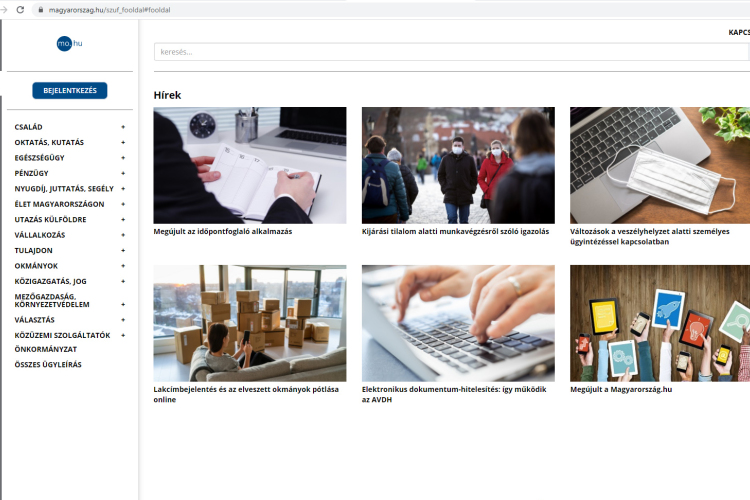750x500 pixels.
Task: Expand TULAJDON plus icon
Action: coord(123,250)
